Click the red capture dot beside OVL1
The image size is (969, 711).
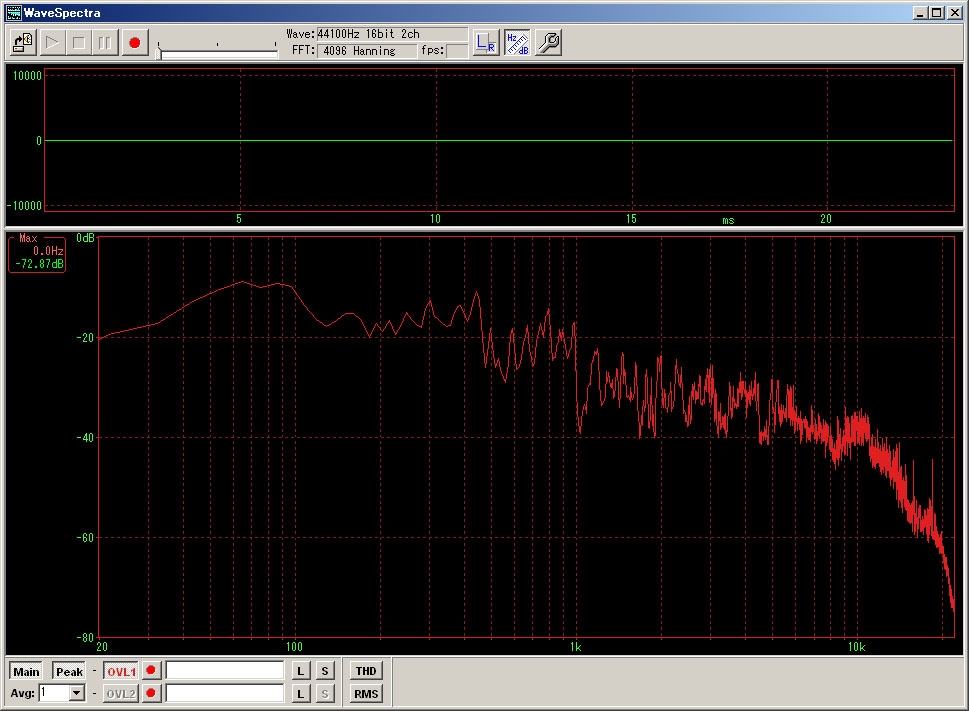pyautogui.click(x=151, y=670)
